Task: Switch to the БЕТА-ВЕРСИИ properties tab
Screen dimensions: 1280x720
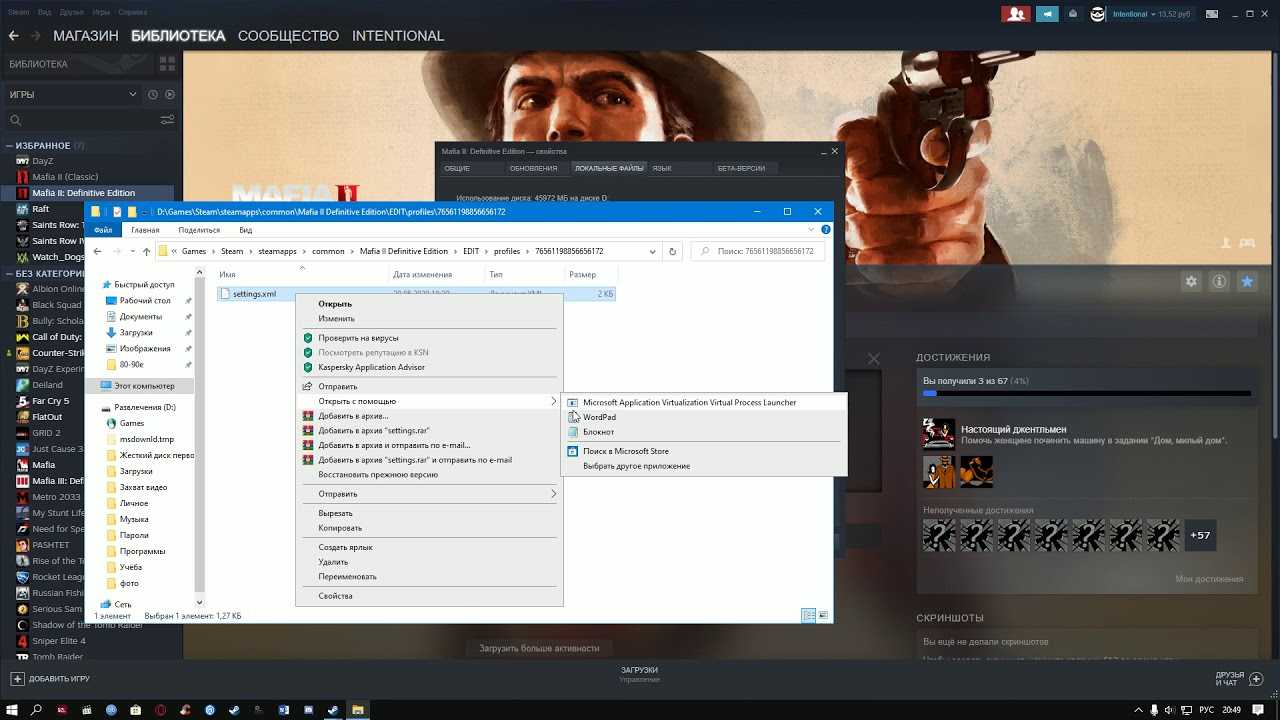Action: tap(741, 168)
